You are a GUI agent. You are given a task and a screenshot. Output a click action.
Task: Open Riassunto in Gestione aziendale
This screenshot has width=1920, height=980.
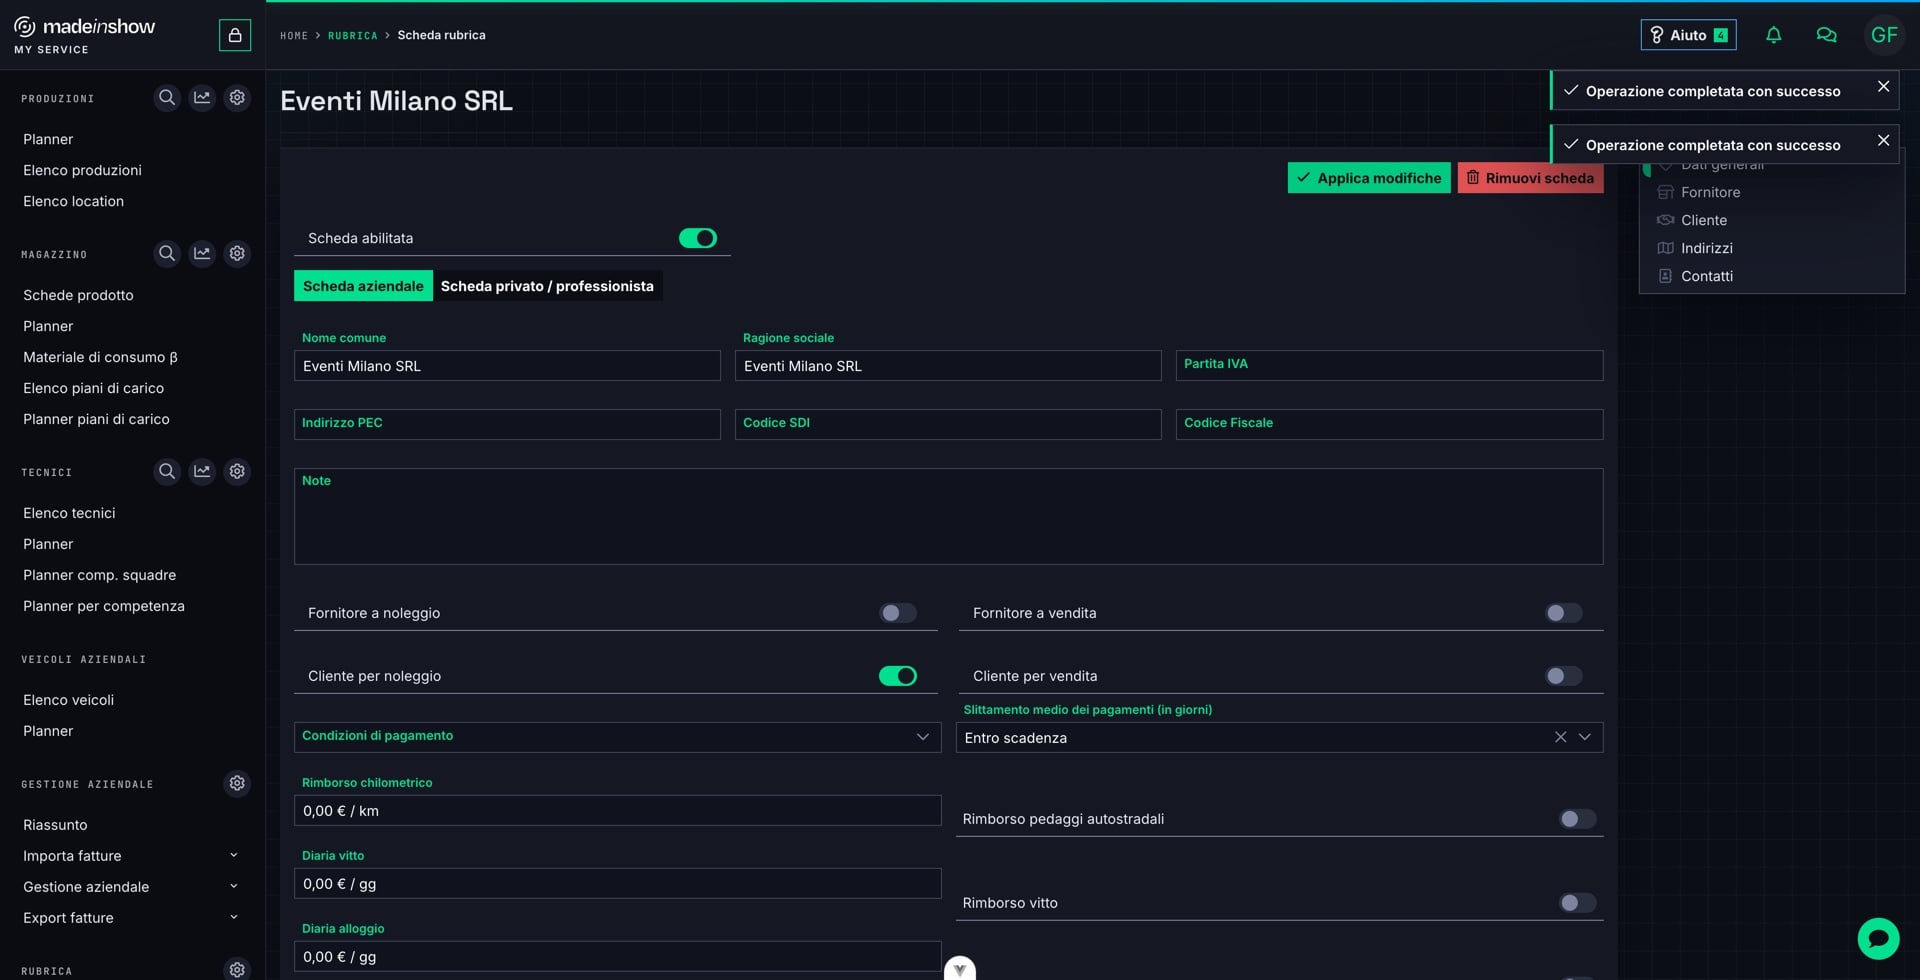55,825
